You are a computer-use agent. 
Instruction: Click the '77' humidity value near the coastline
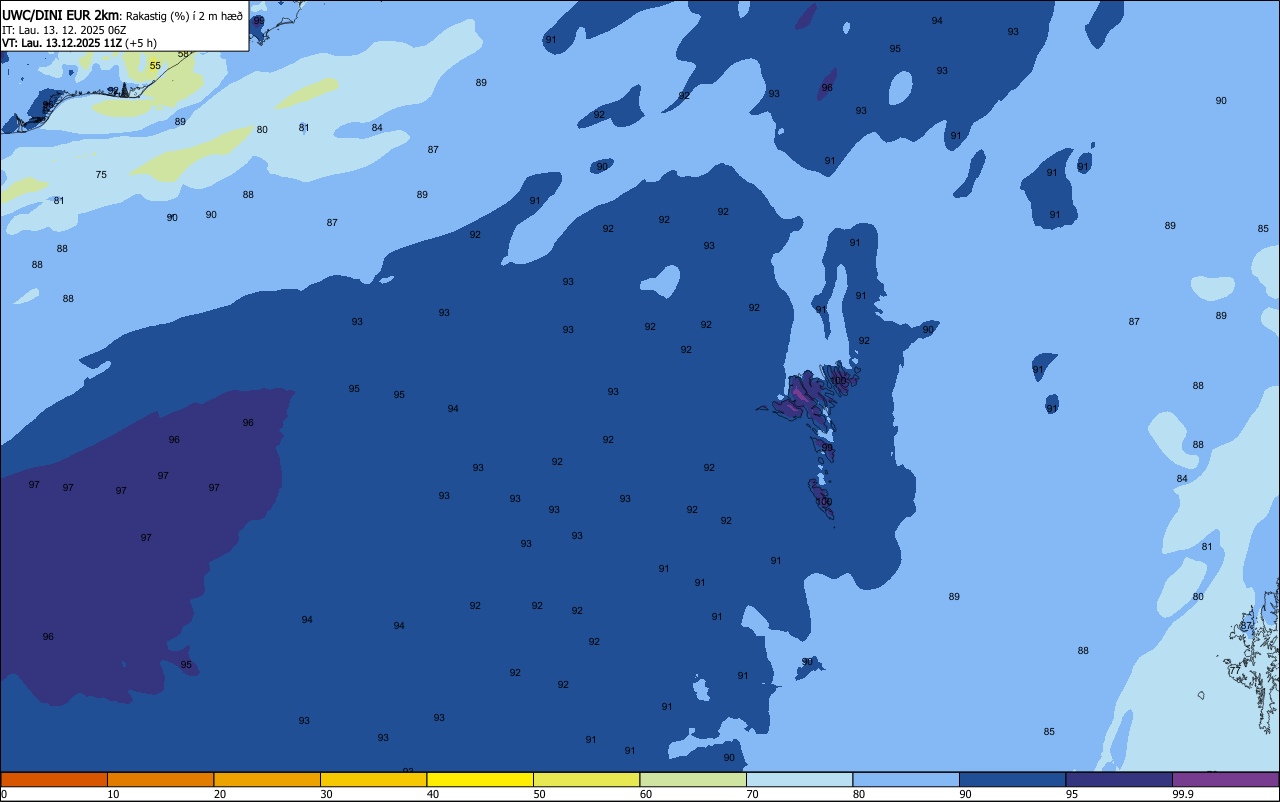1235,670
